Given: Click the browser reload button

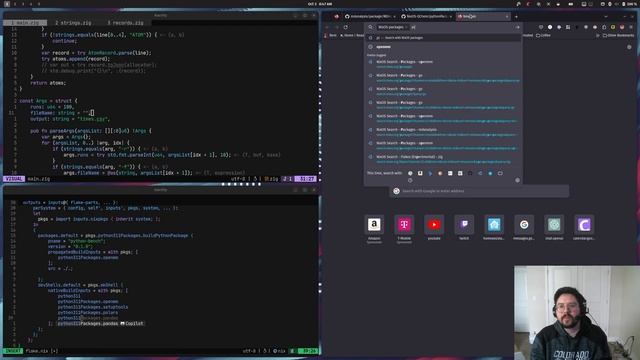Looking at the screenshot, I should tap(345, 27).
